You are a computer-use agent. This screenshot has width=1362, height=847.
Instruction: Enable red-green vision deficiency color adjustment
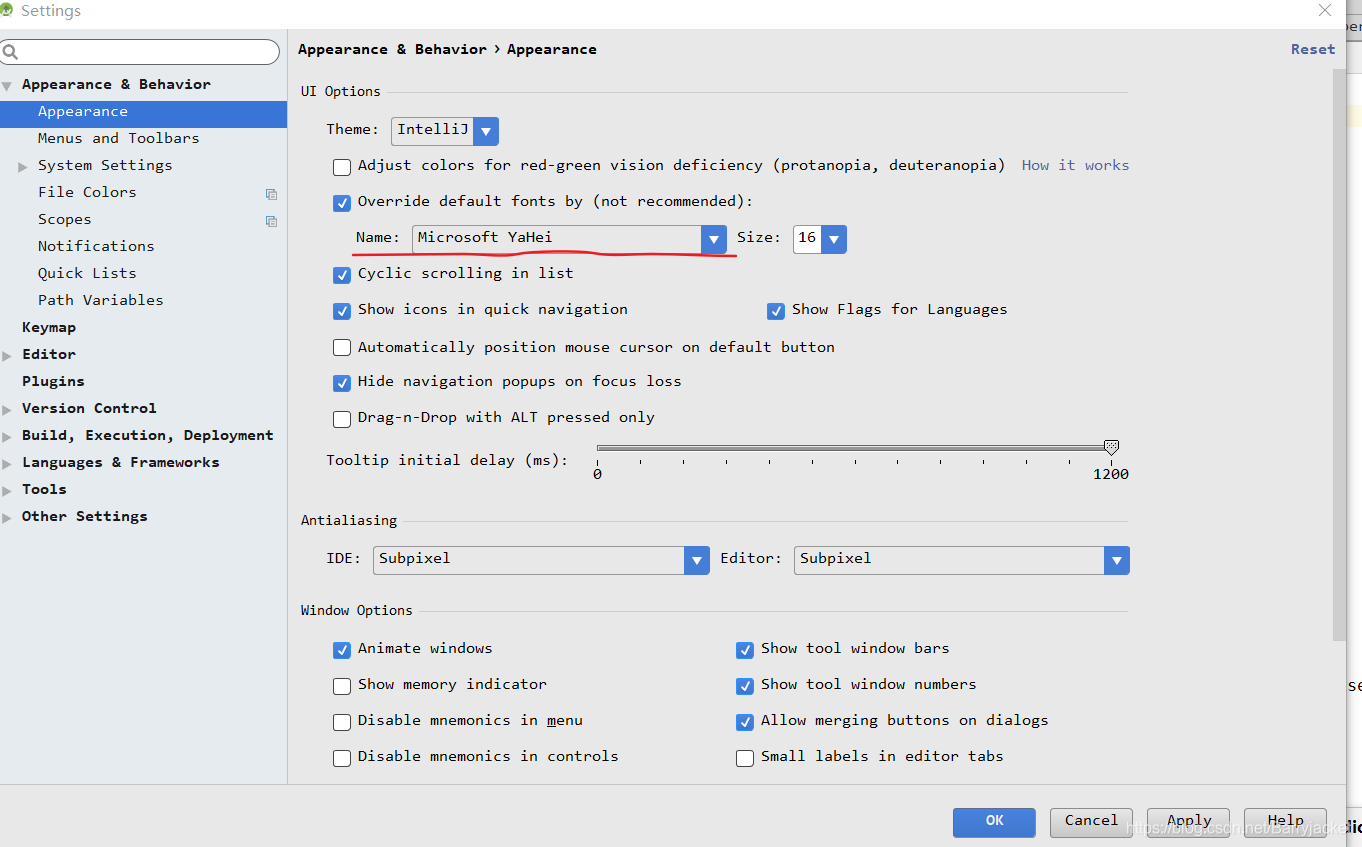342,167
